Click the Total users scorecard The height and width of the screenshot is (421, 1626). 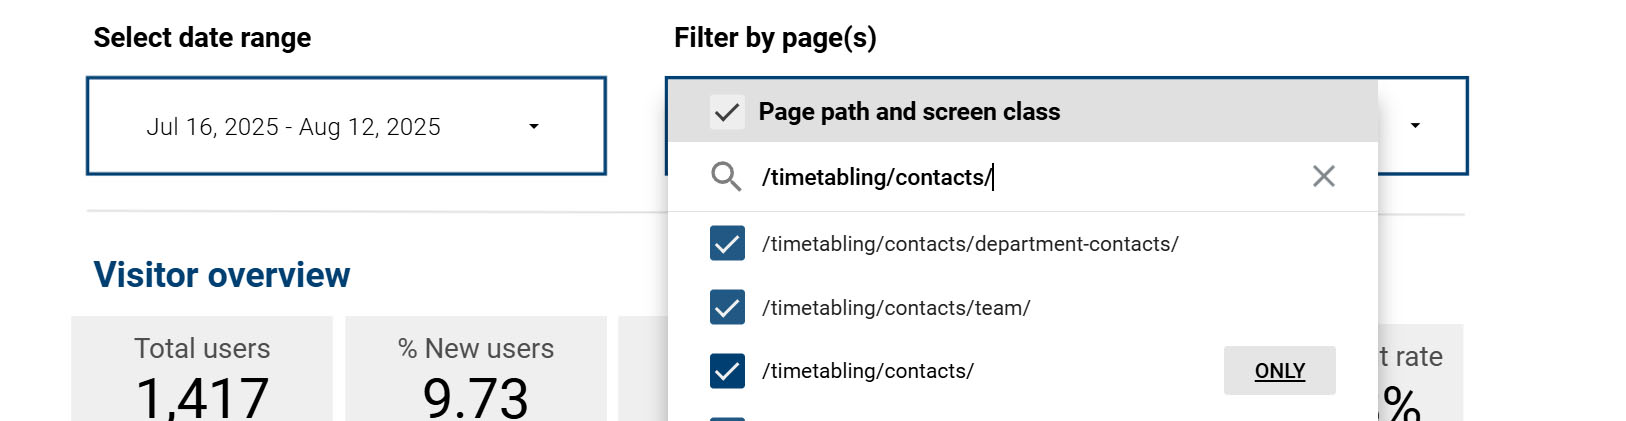(x=202, y=372)
